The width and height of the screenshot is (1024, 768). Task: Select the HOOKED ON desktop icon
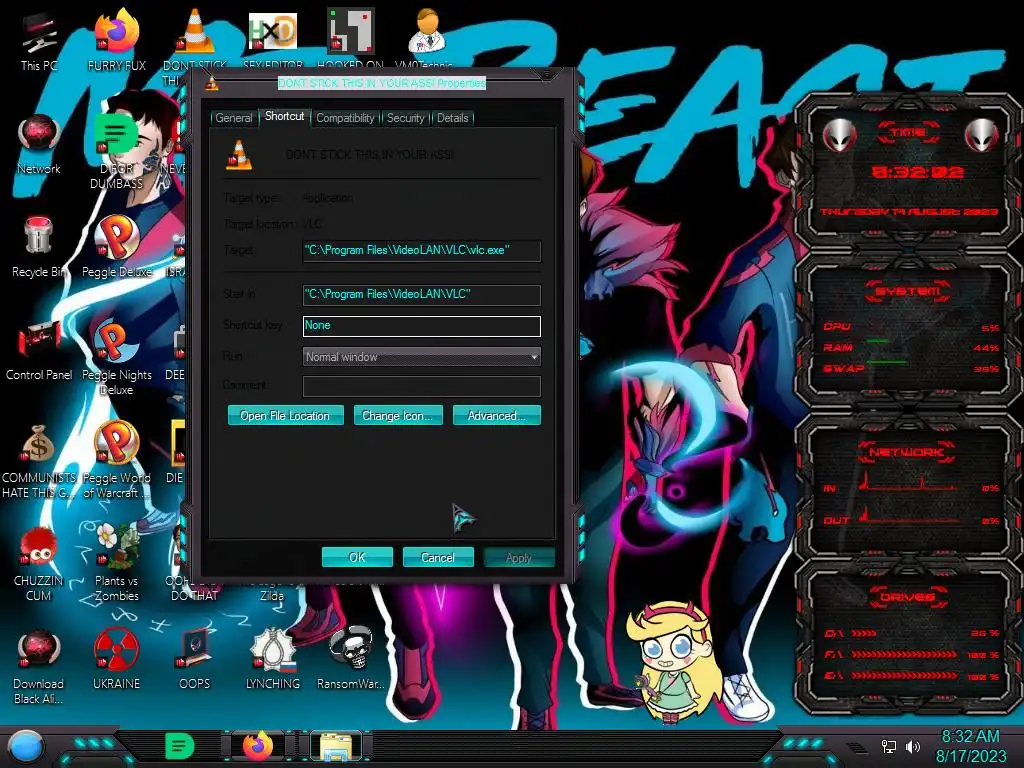click(350, 38)
